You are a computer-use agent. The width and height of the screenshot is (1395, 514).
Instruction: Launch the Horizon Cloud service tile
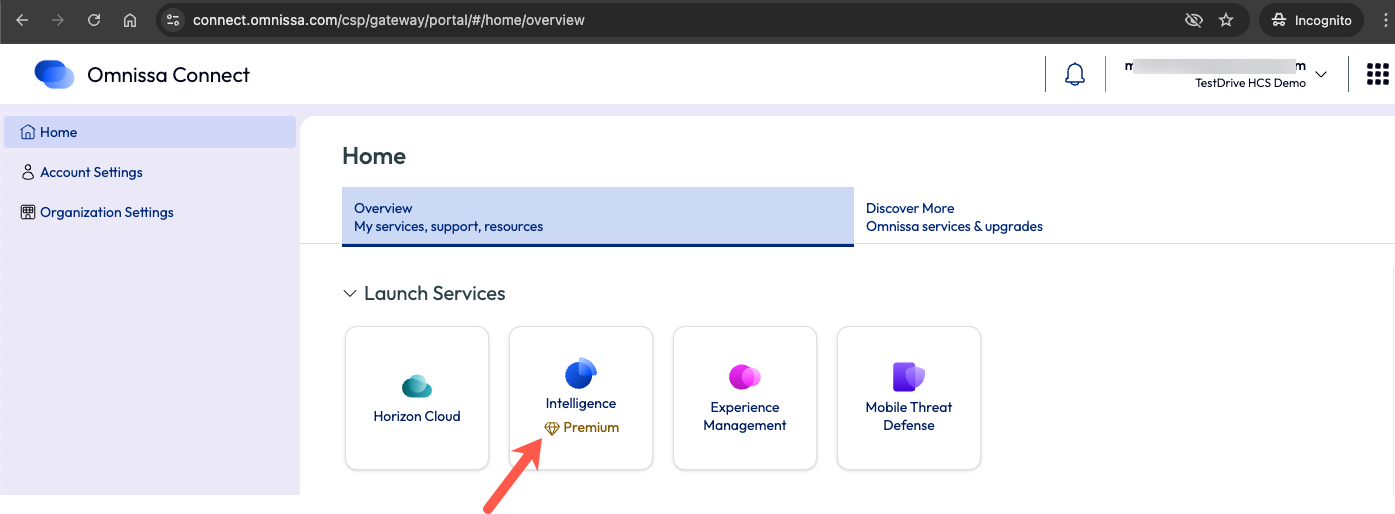coord(417,398)
